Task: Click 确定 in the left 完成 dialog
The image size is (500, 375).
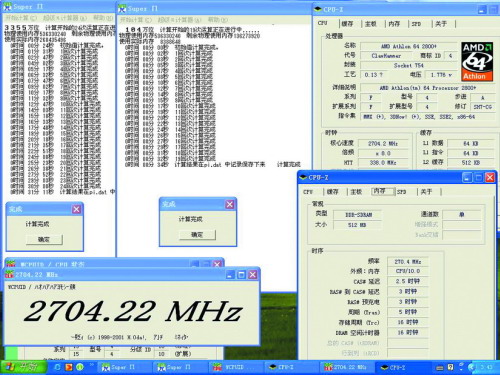Action: click(44, 239)
